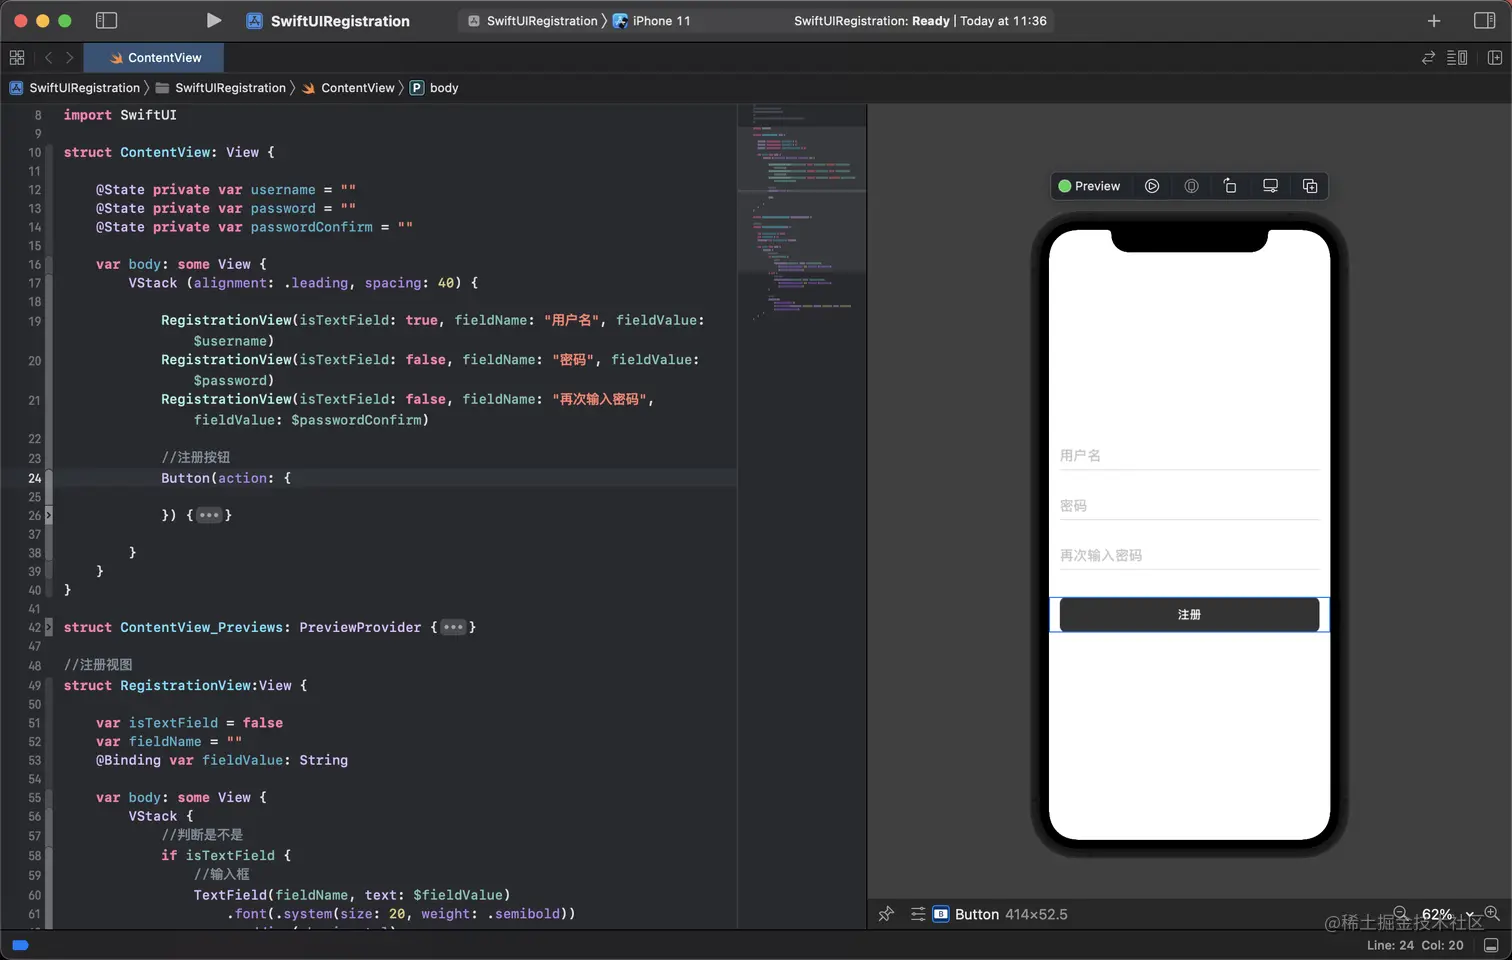Start live preview with the play-circle icon
This screenshot has width=1512, height=960.
coord(1152,186)
